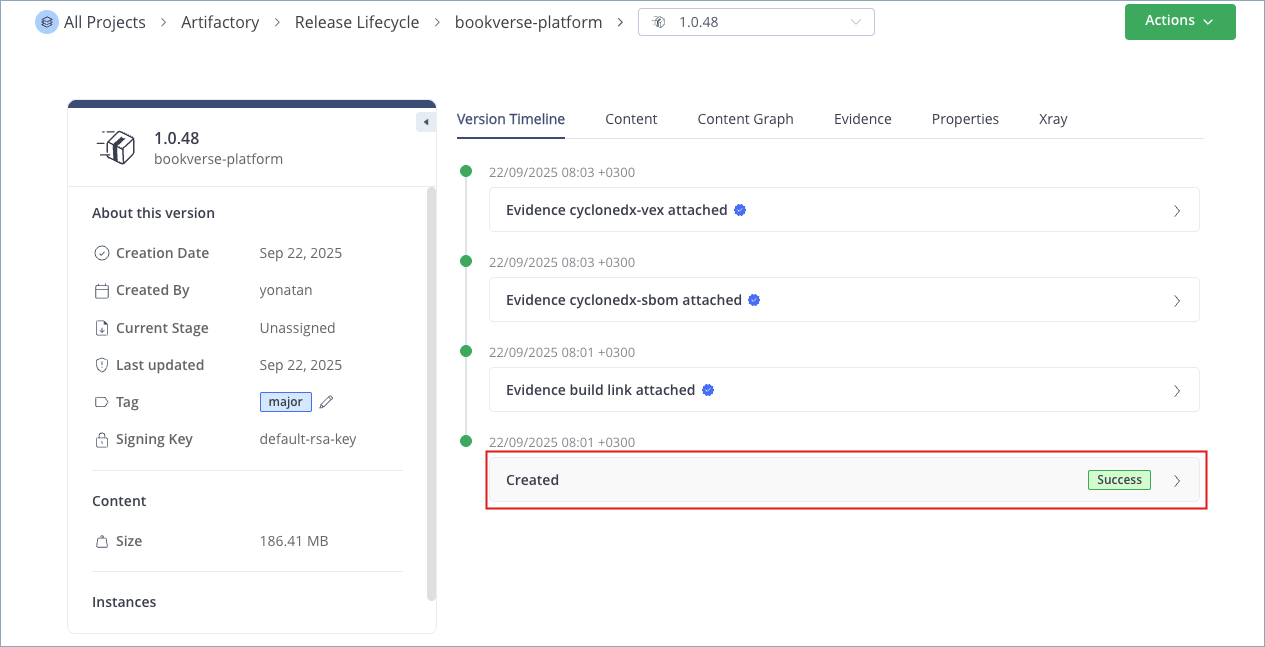Click the Last updated Sep 22, 2025 value
Viewport: 1265px width, 647px height.
pyautogui.click(x=301, y=365)
